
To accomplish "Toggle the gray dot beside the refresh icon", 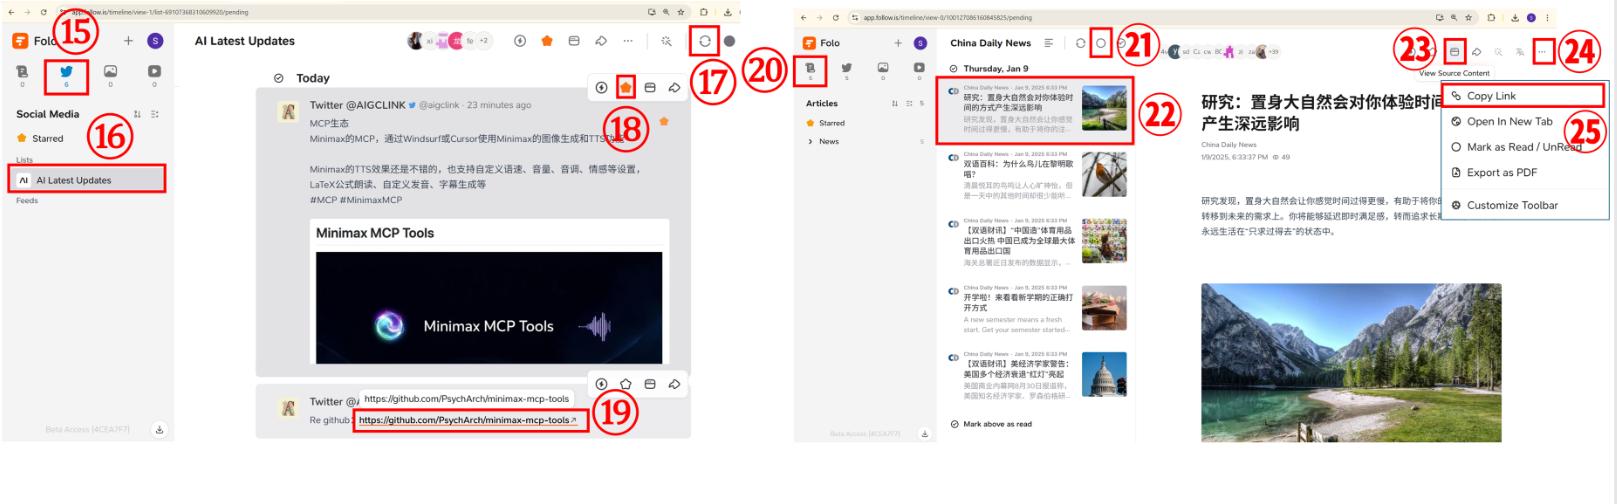I will (x=729, y=41).
